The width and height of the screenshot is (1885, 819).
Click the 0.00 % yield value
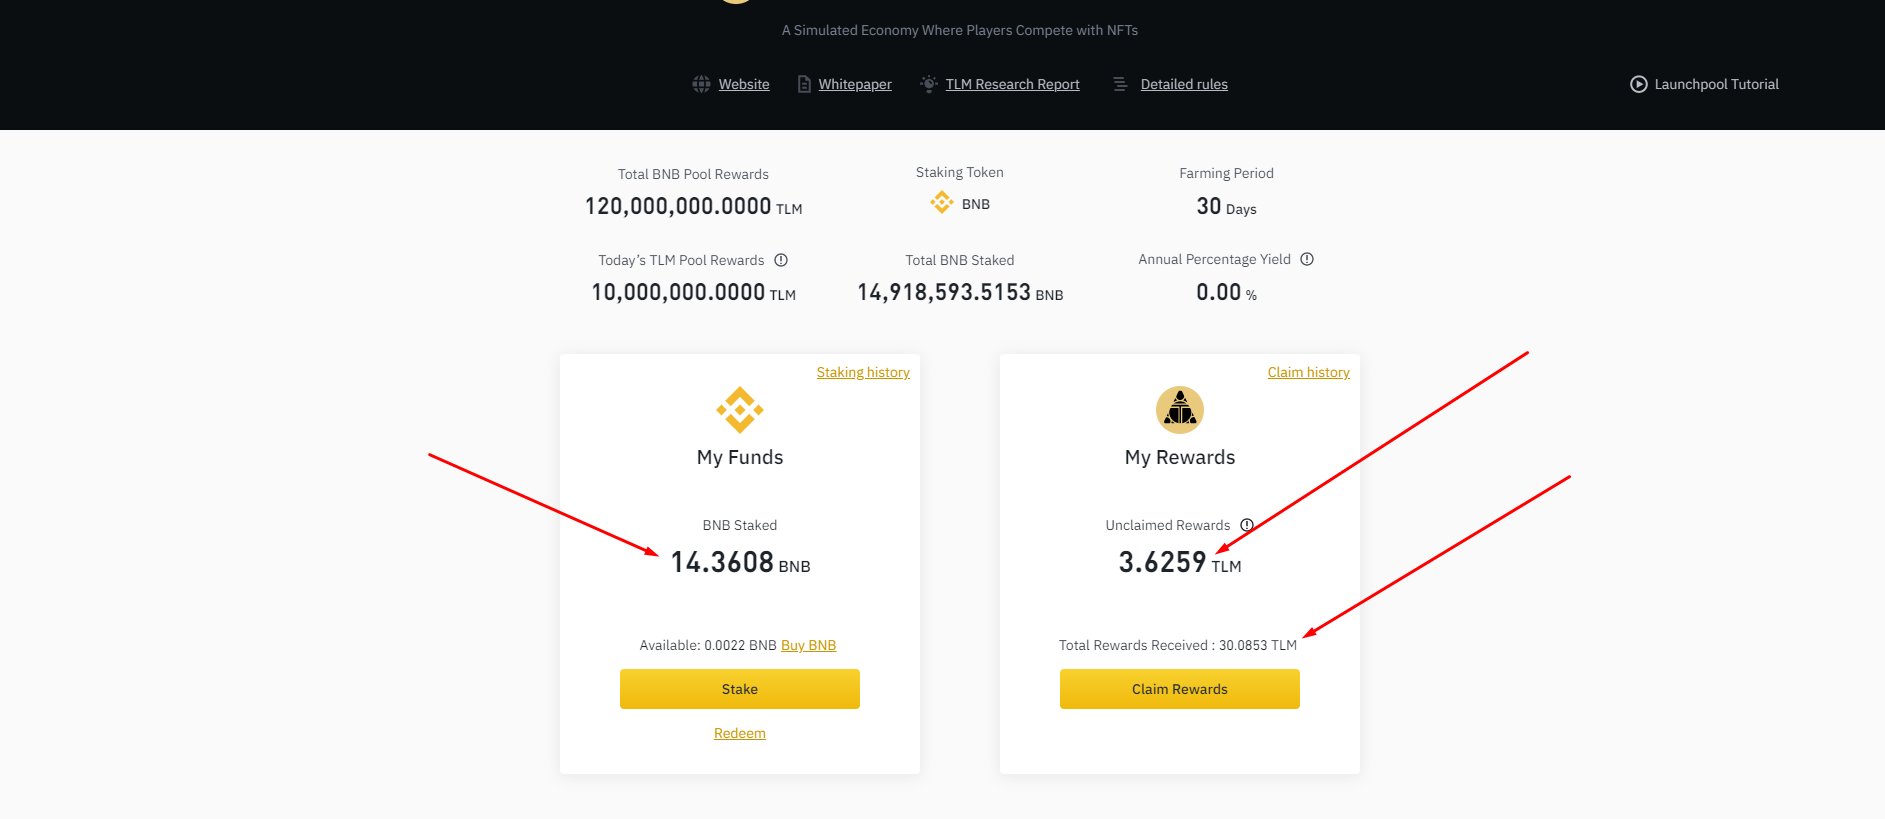(1226, 293)
